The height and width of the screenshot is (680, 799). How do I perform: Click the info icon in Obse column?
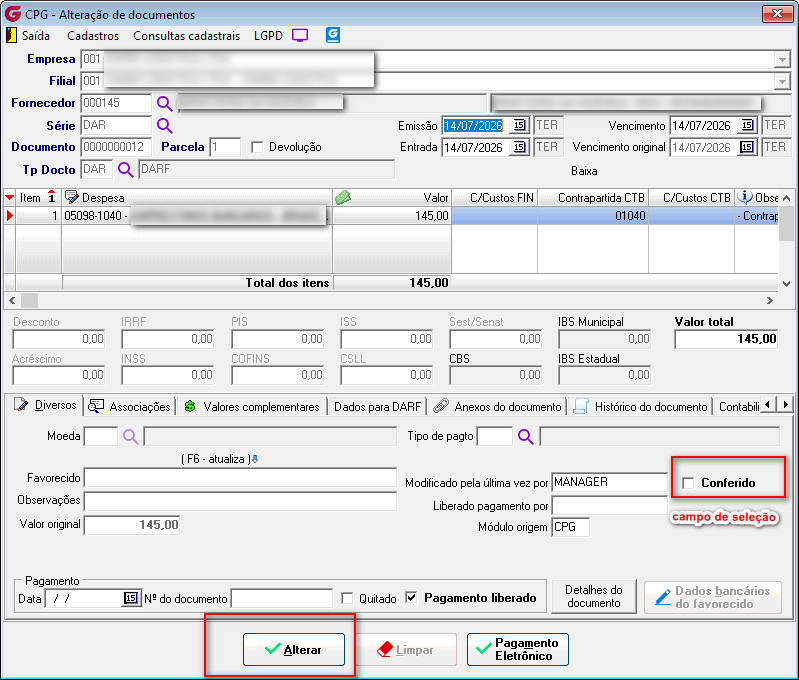745,197
